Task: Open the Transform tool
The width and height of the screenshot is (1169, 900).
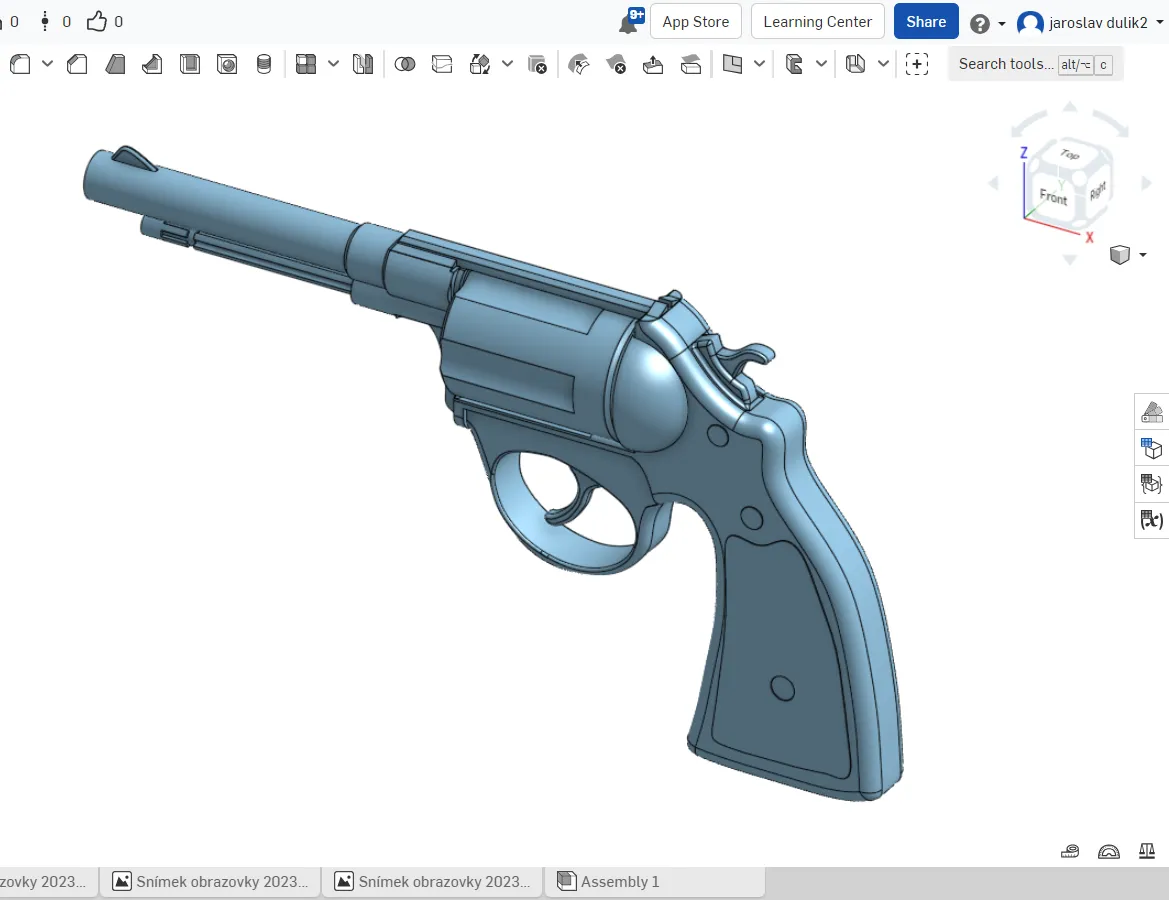Action: tap(482, 63)
